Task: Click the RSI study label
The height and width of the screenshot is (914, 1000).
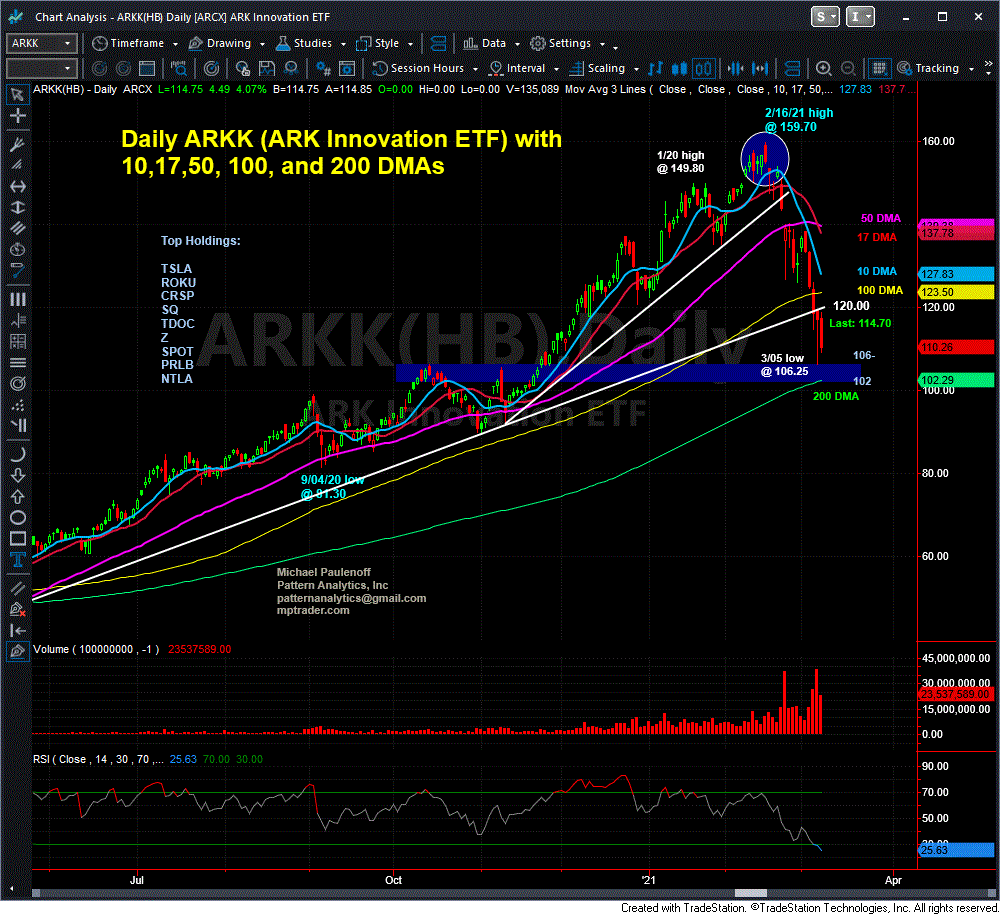Action: (98, 759)
